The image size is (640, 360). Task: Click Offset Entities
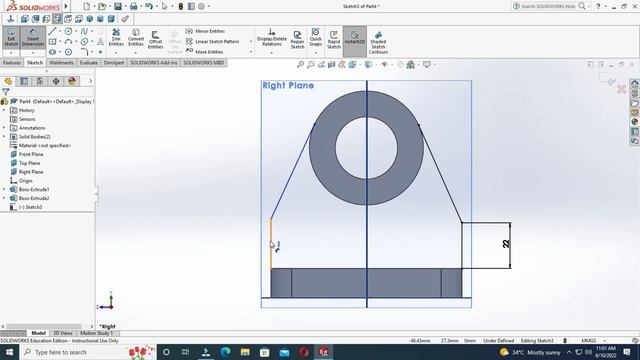(156, 40)
